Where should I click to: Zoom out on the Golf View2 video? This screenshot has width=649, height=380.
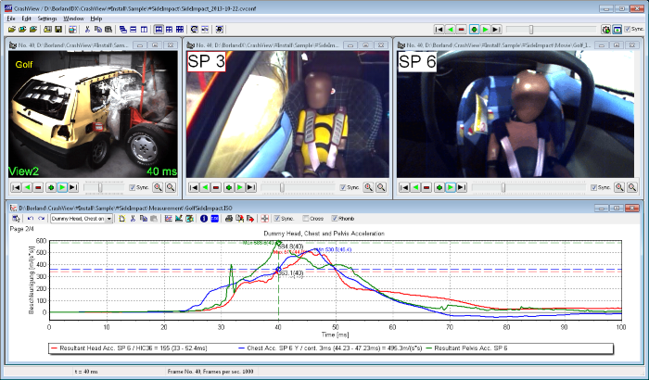(x=170, y=188)
